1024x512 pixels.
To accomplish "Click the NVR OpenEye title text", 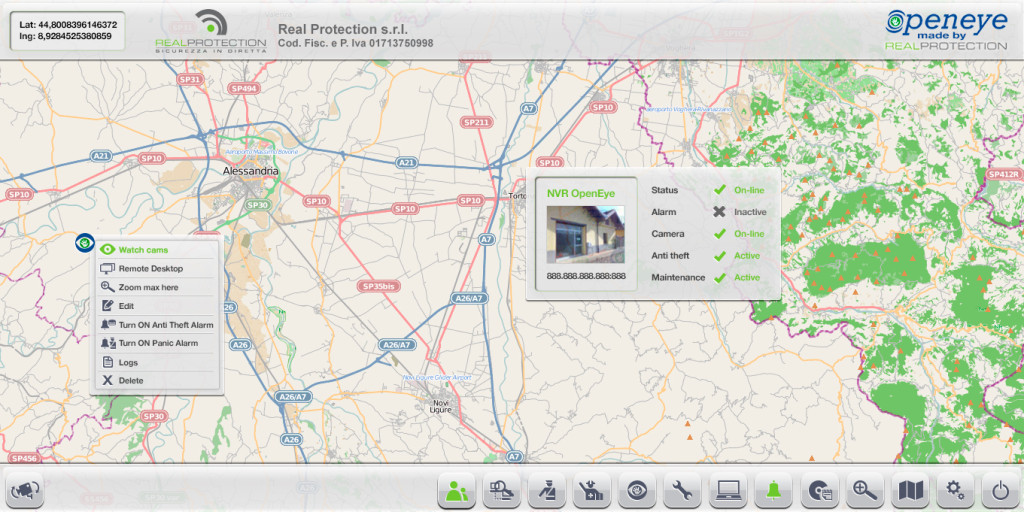I will [x=581, y=193].
